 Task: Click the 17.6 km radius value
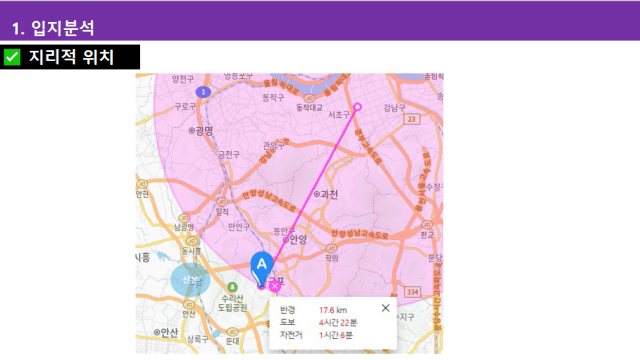pos(333,310)
